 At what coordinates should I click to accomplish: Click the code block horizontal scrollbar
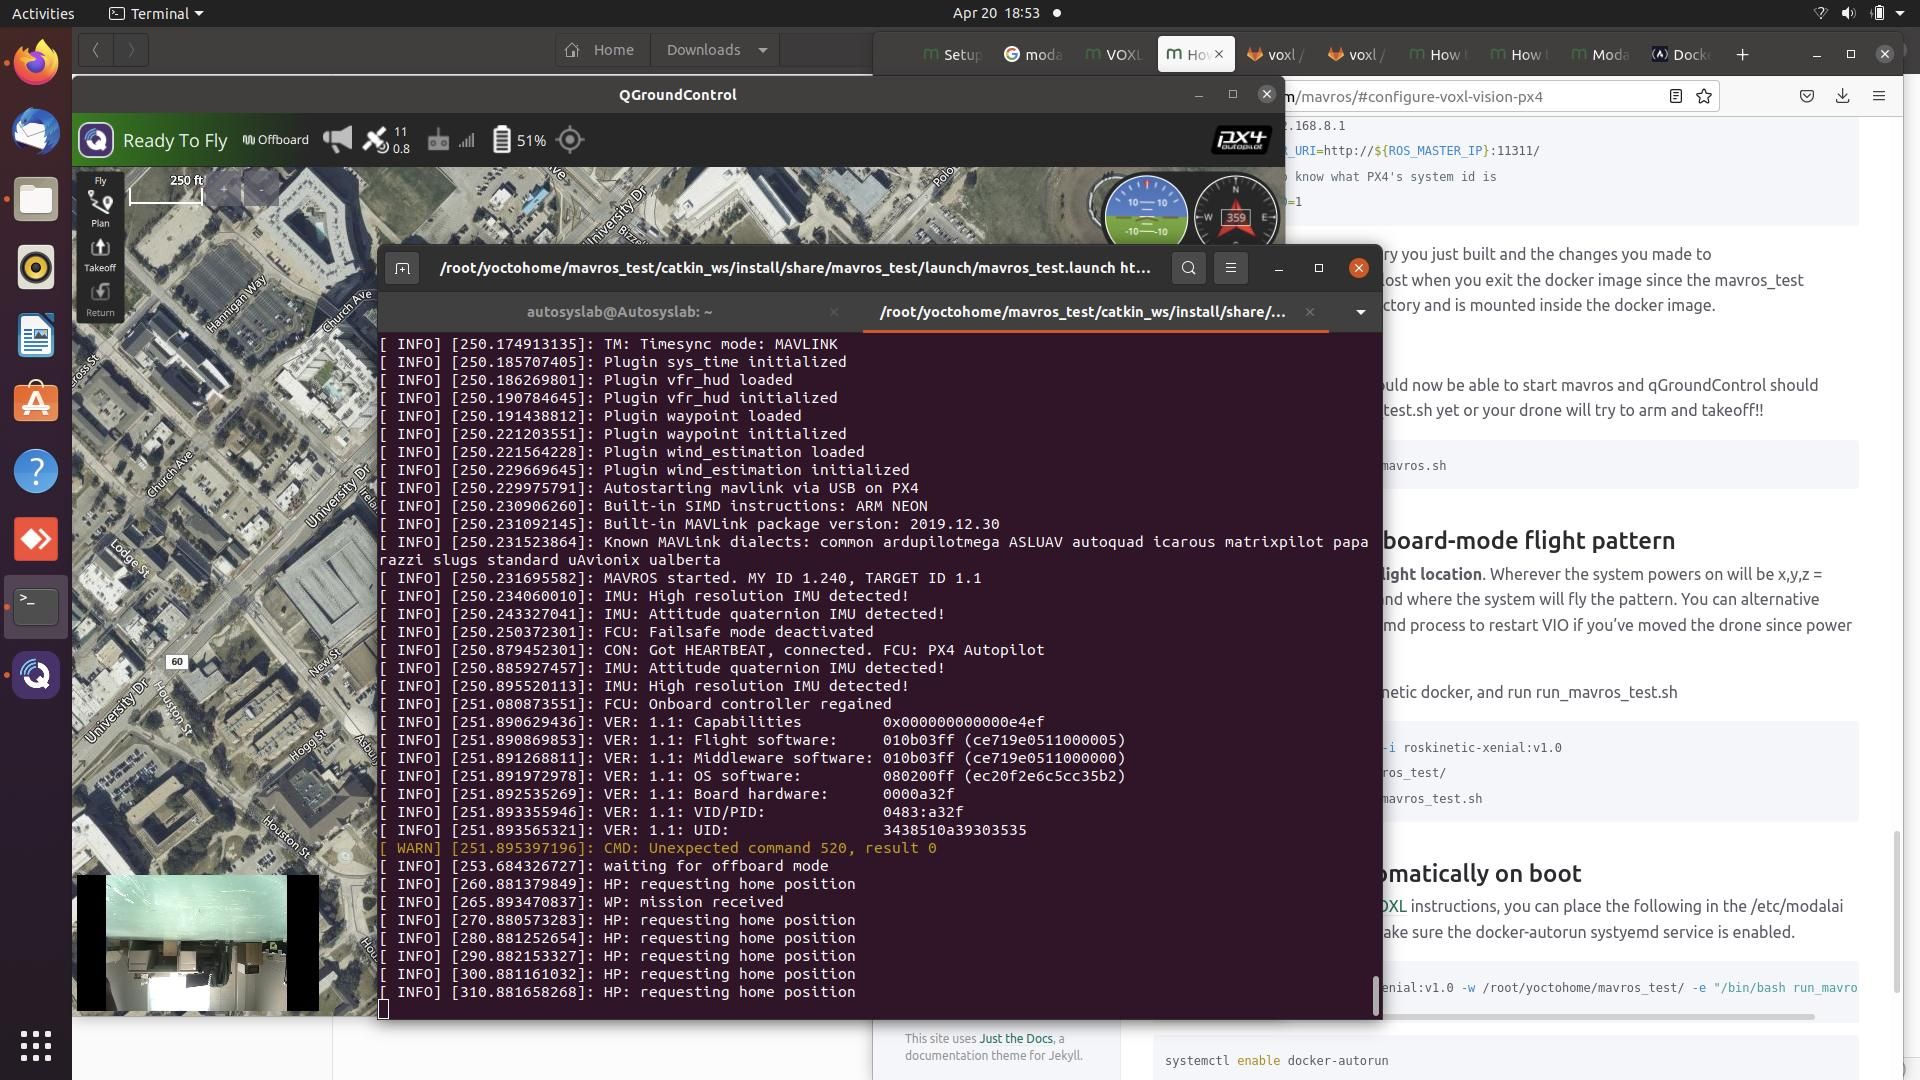click(1484, 1017)
